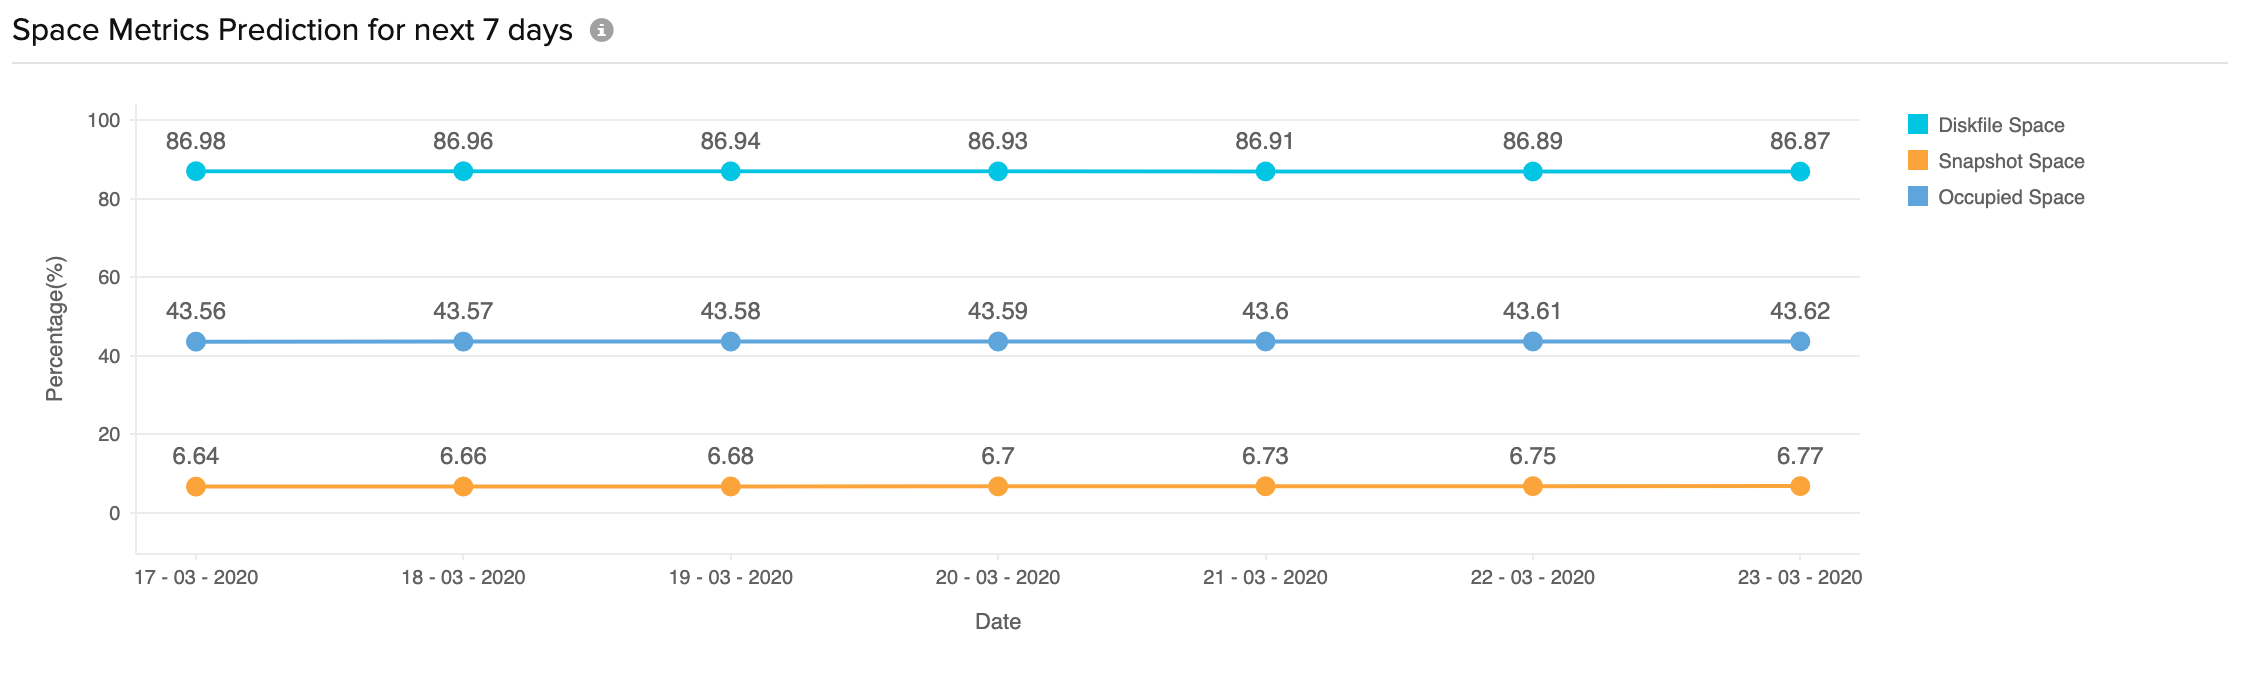Select the Diskfile point valued 86.93

[998, 171]
